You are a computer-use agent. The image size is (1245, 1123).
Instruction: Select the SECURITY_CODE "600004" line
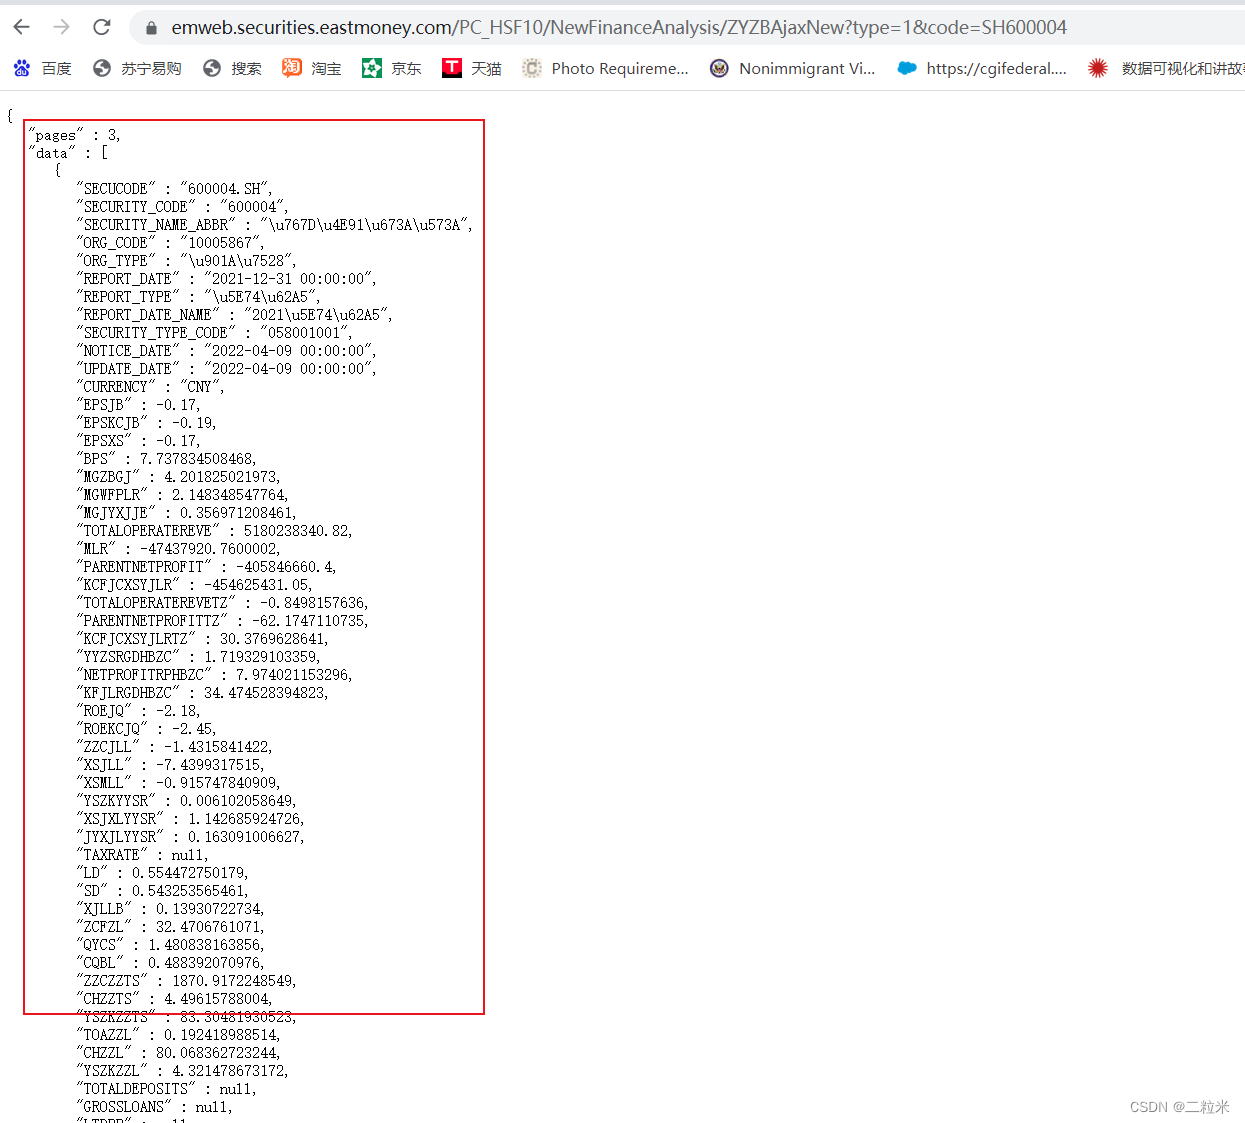[183, 207]
